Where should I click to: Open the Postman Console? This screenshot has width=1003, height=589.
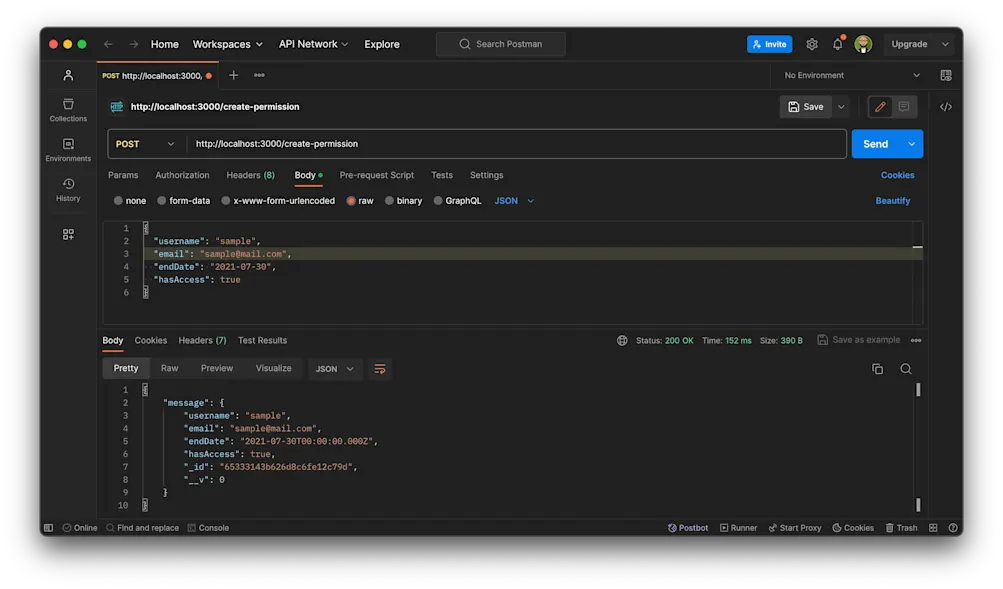tap(208, 527)
